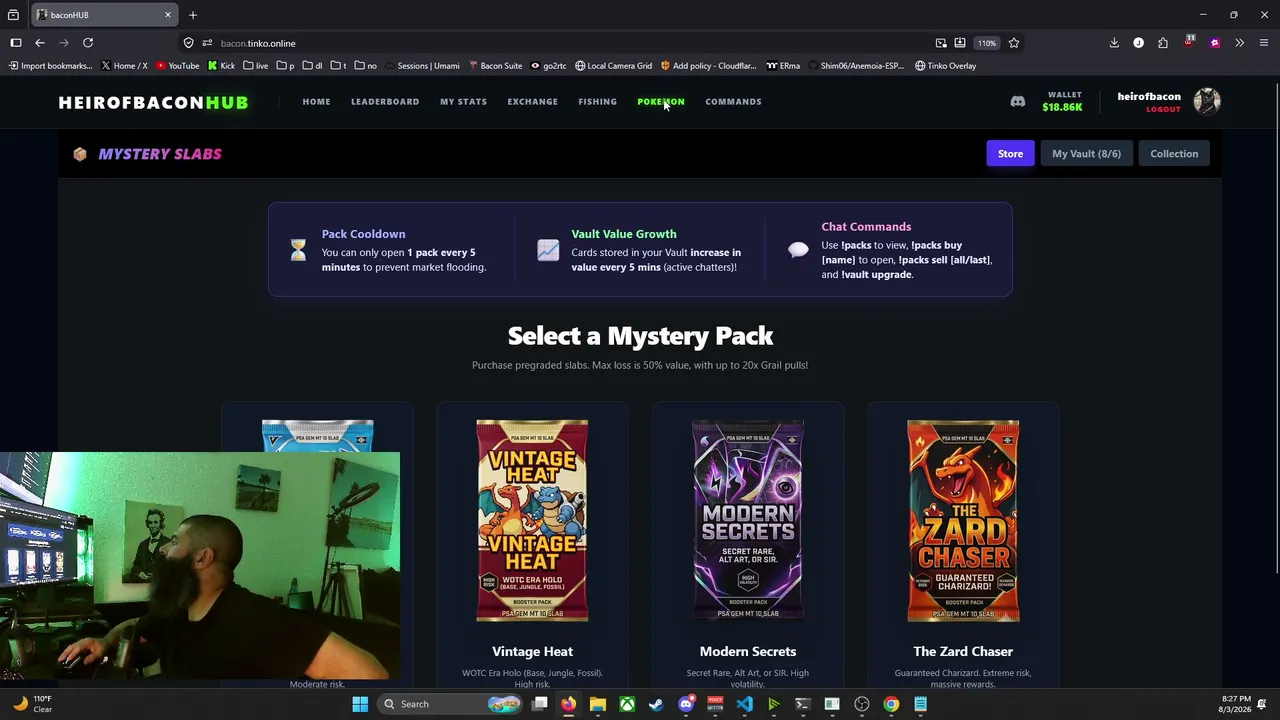Open Firefox from the taskbar
The width and height of the screenshot is (1280, 720).
tap(568, 704)
